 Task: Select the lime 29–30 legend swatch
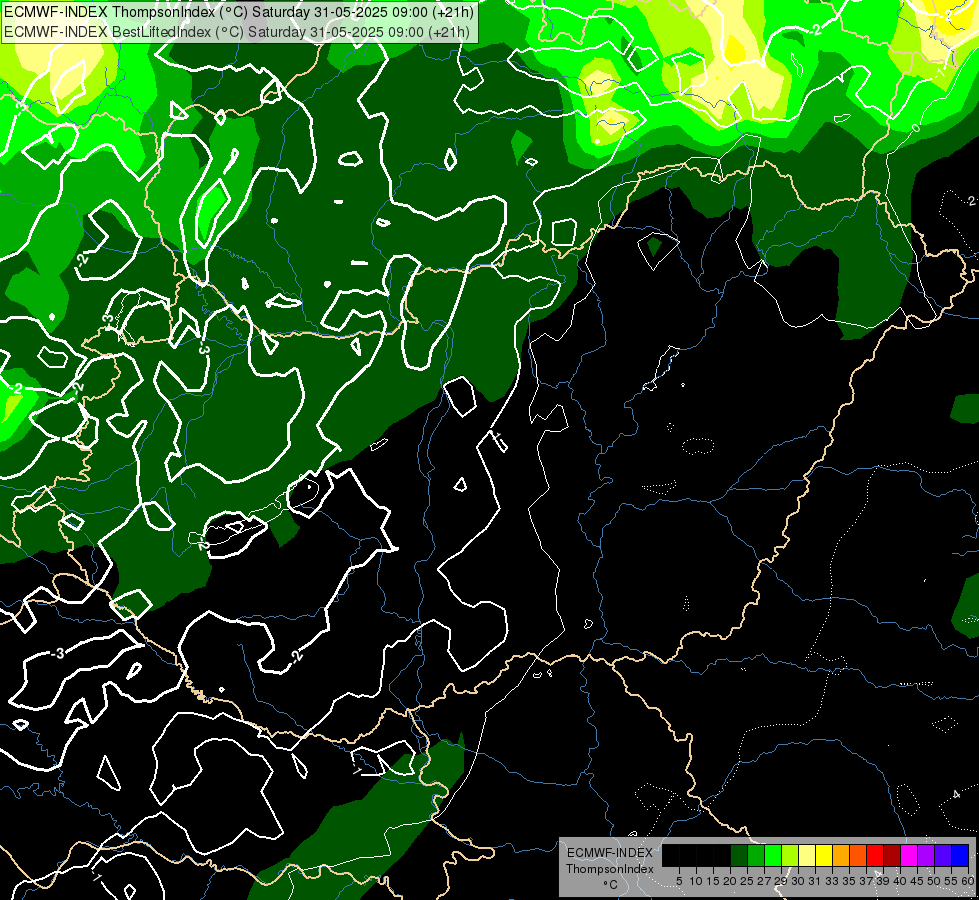790,856
